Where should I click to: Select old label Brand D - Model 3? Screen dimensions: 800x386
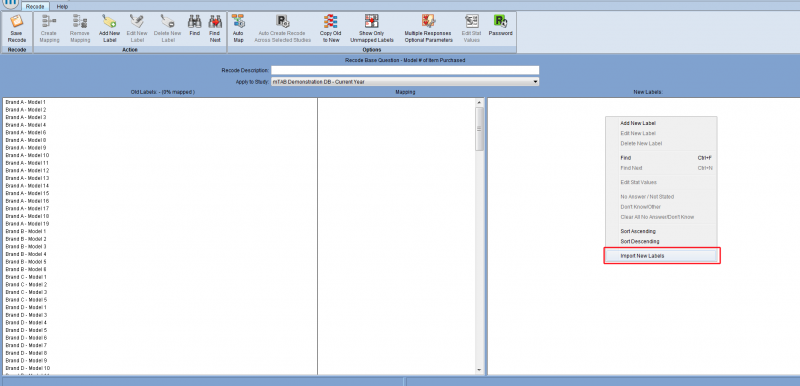[x=26, y=315]
